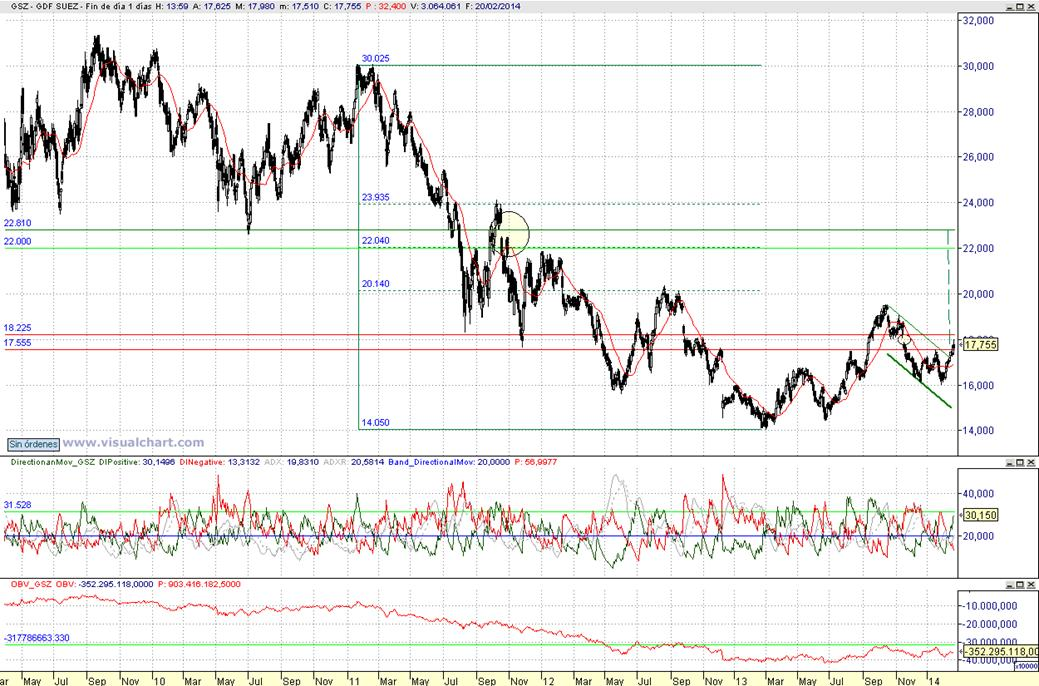The height and width of the screenshot is (686, 1039).
Task: Click the -10.000,000 label on OBV axis
Action: (991, 606)
